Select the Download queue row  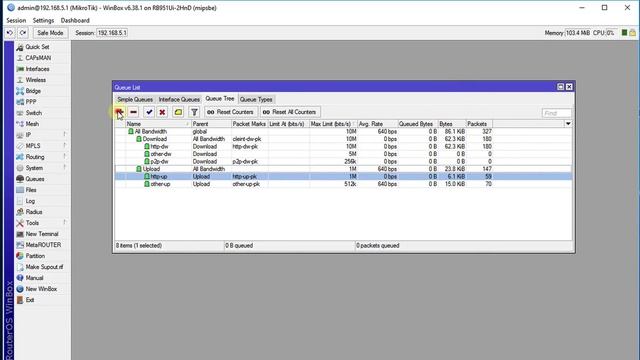tap(343, 139)
